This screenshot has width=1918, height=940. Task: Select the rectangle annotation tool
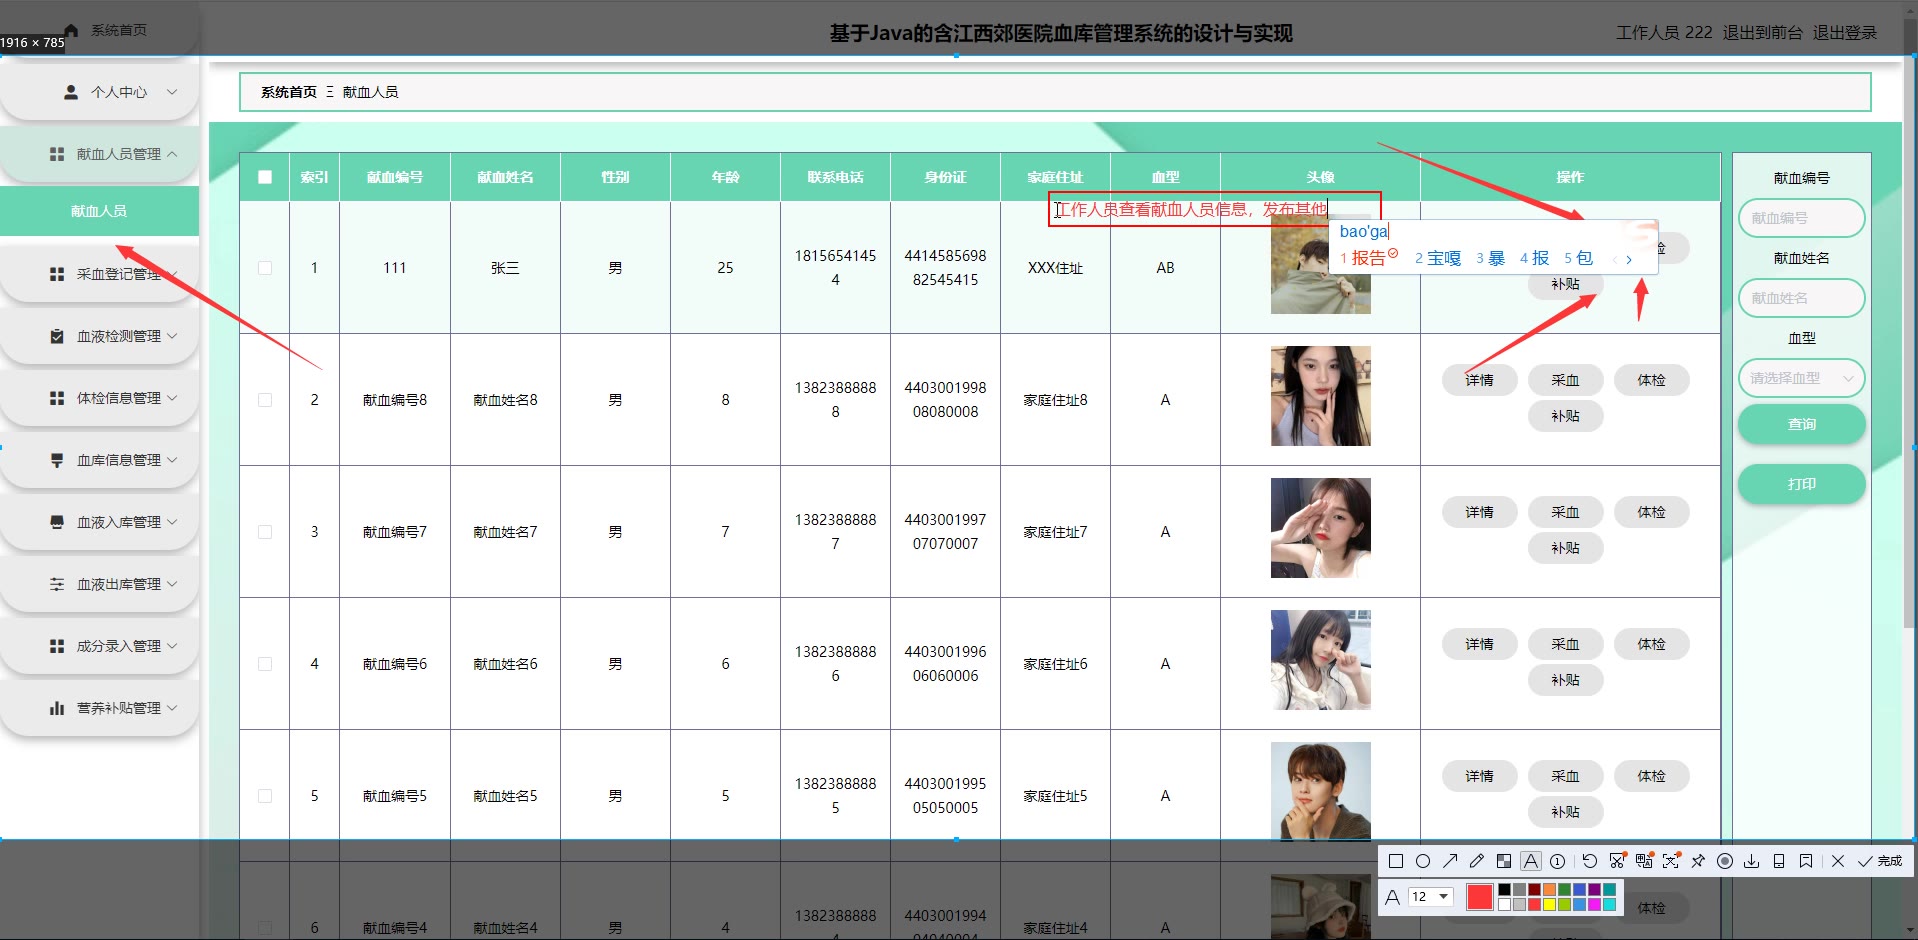pos(1396,861)
